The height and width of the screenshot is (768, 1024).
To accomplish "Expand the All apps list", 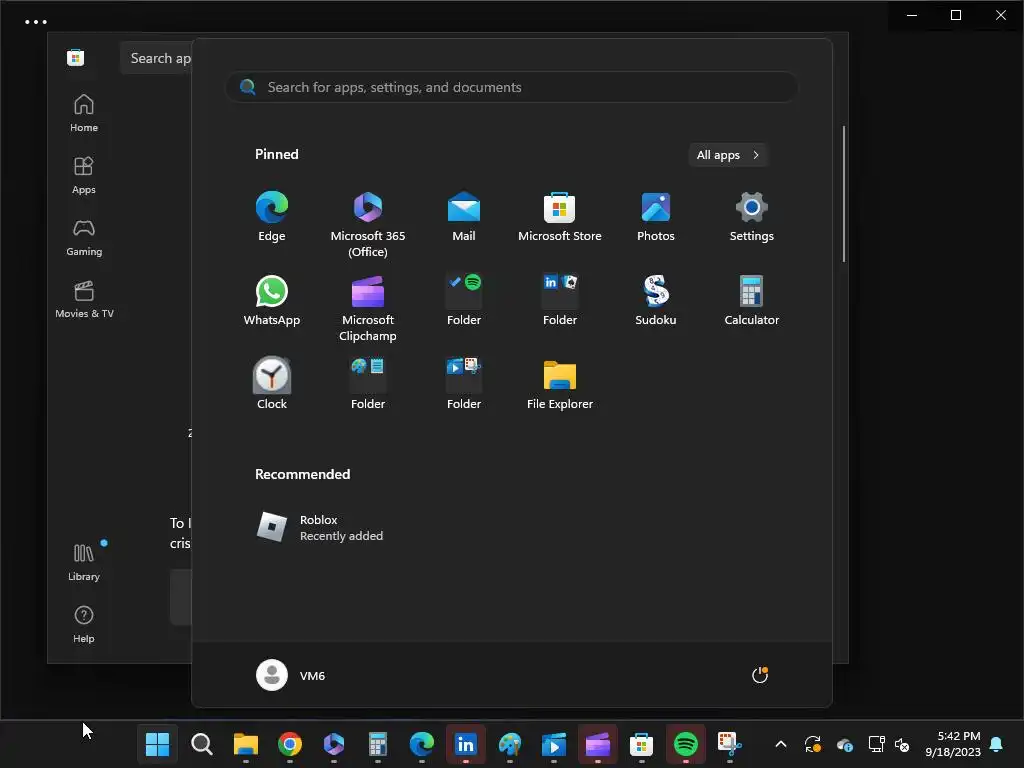I will coord(728,155).
